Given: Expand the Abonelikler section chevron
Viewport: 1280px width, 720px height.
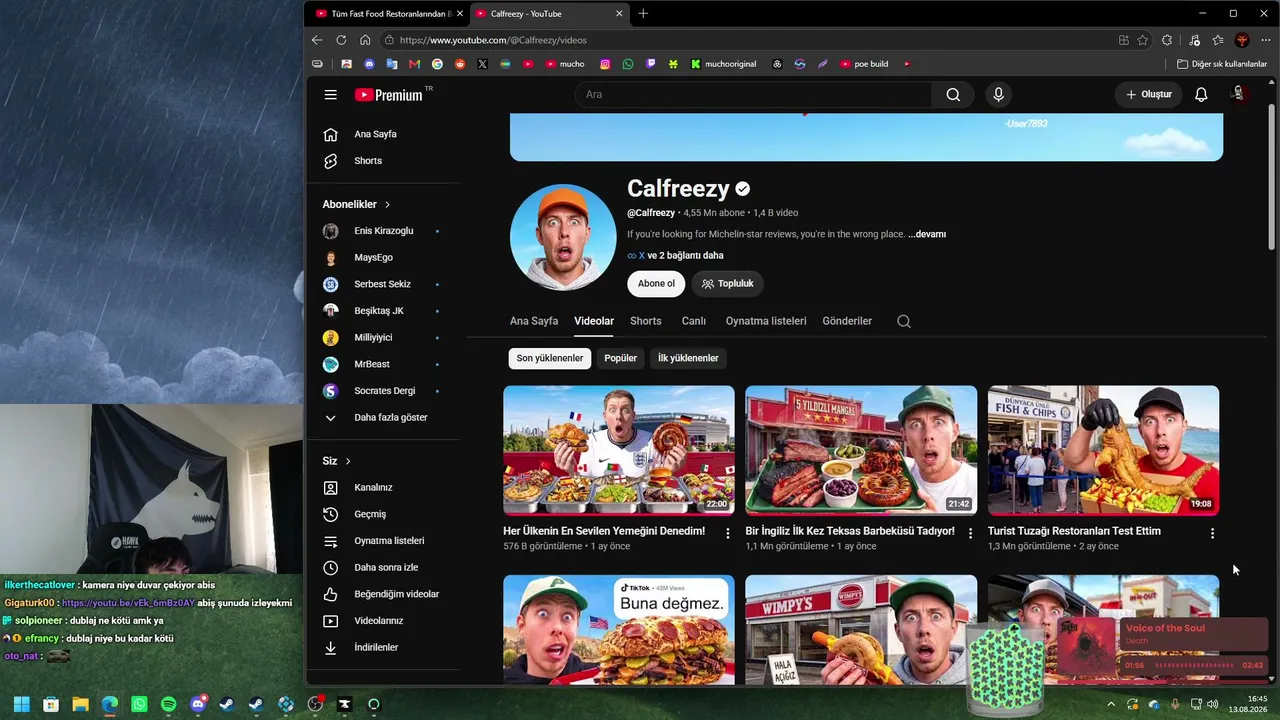Looking at the screenshot, I should coord(387,204).
